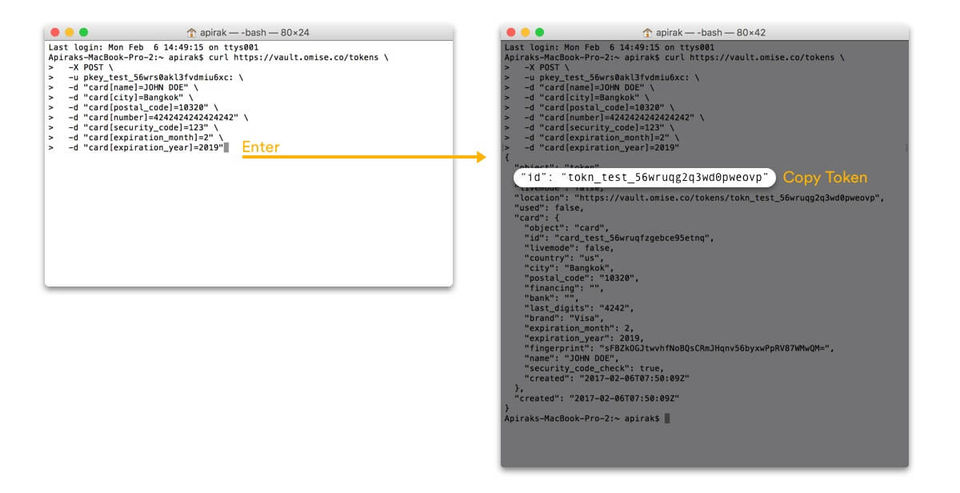Click the "id": "tokn_test_56wruqg2q3wd0pweovp" line

tap(644, 178)
